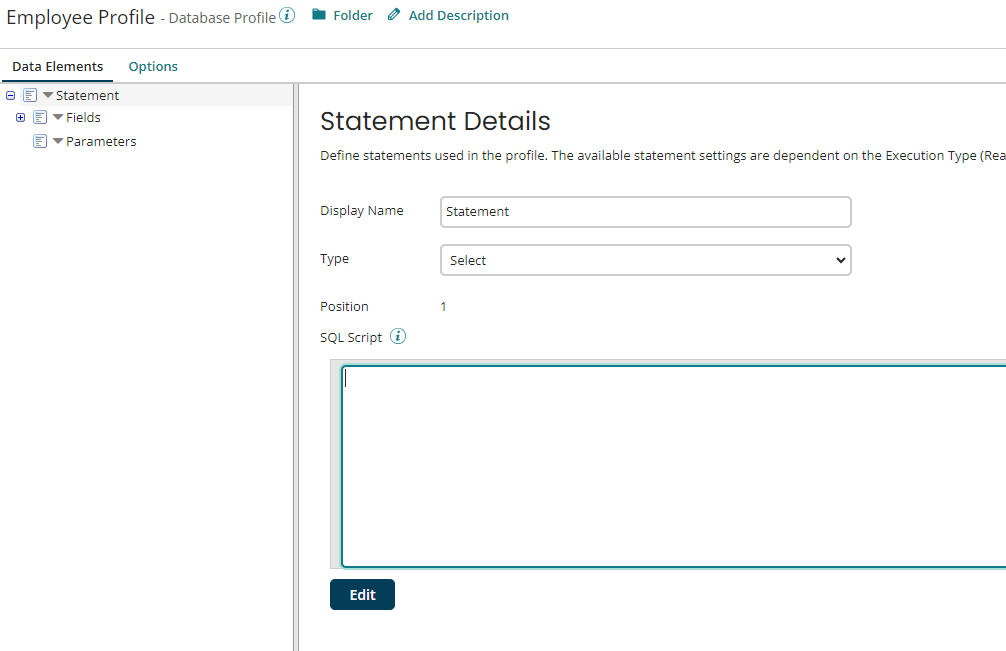Open the Type dropdown showing Select
The image size is (1006, 651).
645,260
